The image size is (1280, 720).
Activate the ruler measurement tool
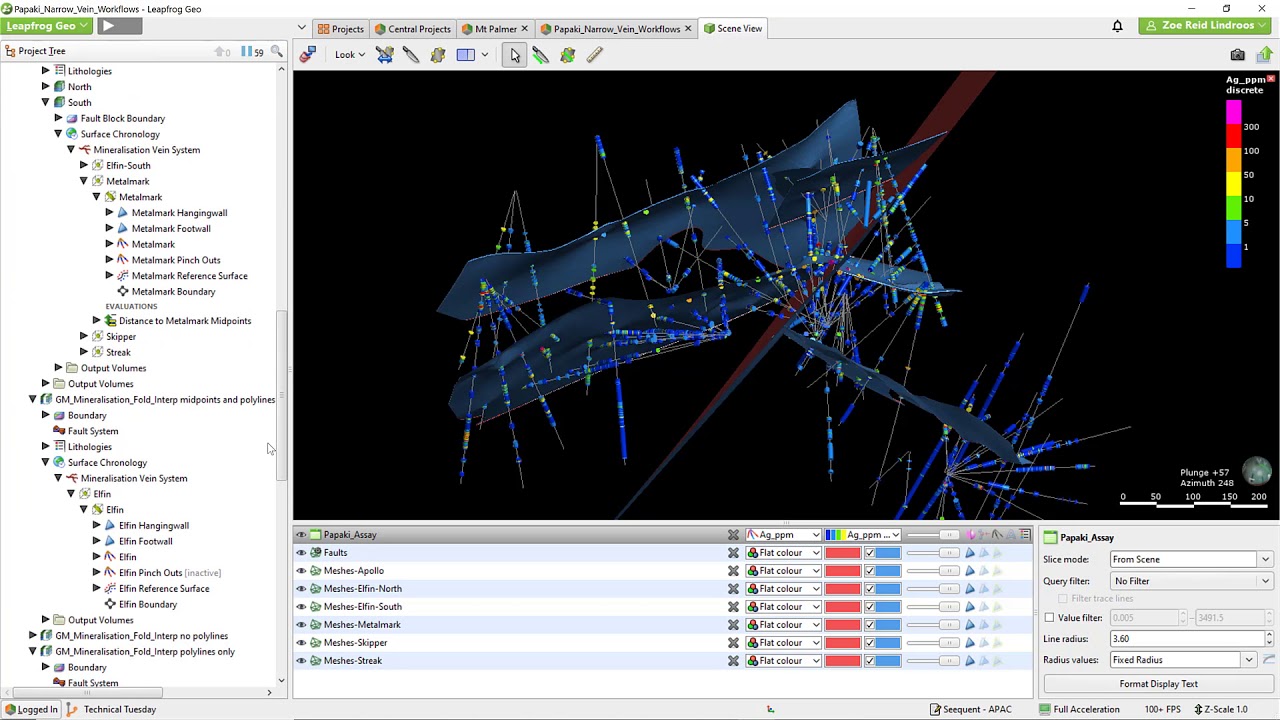(x=594, y=55)
